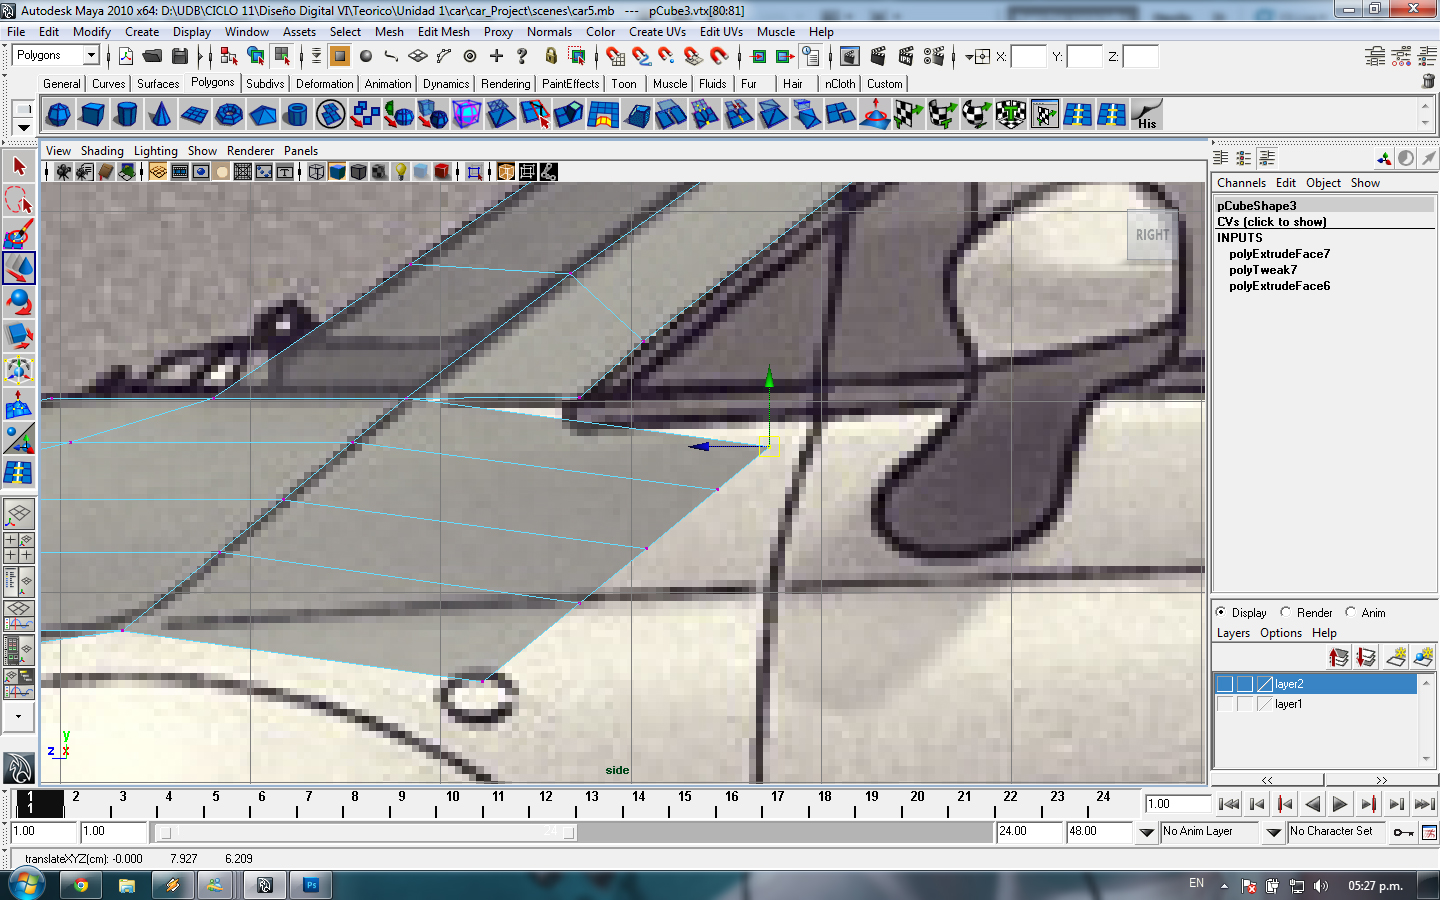Viewport: 1440px width, 900px height.
Task: Click the X coordinate input field
Action: [1028, 57]
